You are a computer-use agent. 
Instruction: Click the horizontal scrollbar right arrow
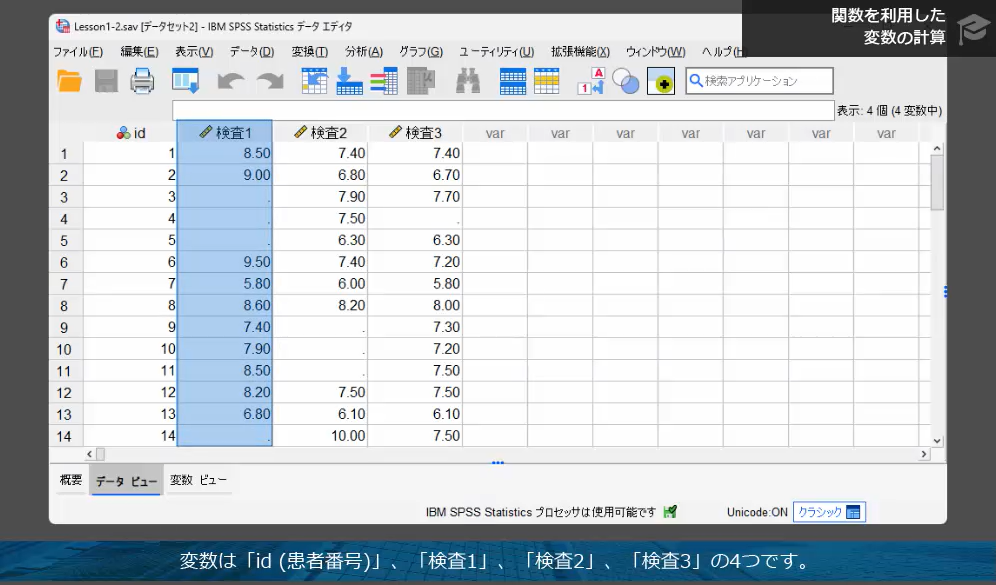924,454
